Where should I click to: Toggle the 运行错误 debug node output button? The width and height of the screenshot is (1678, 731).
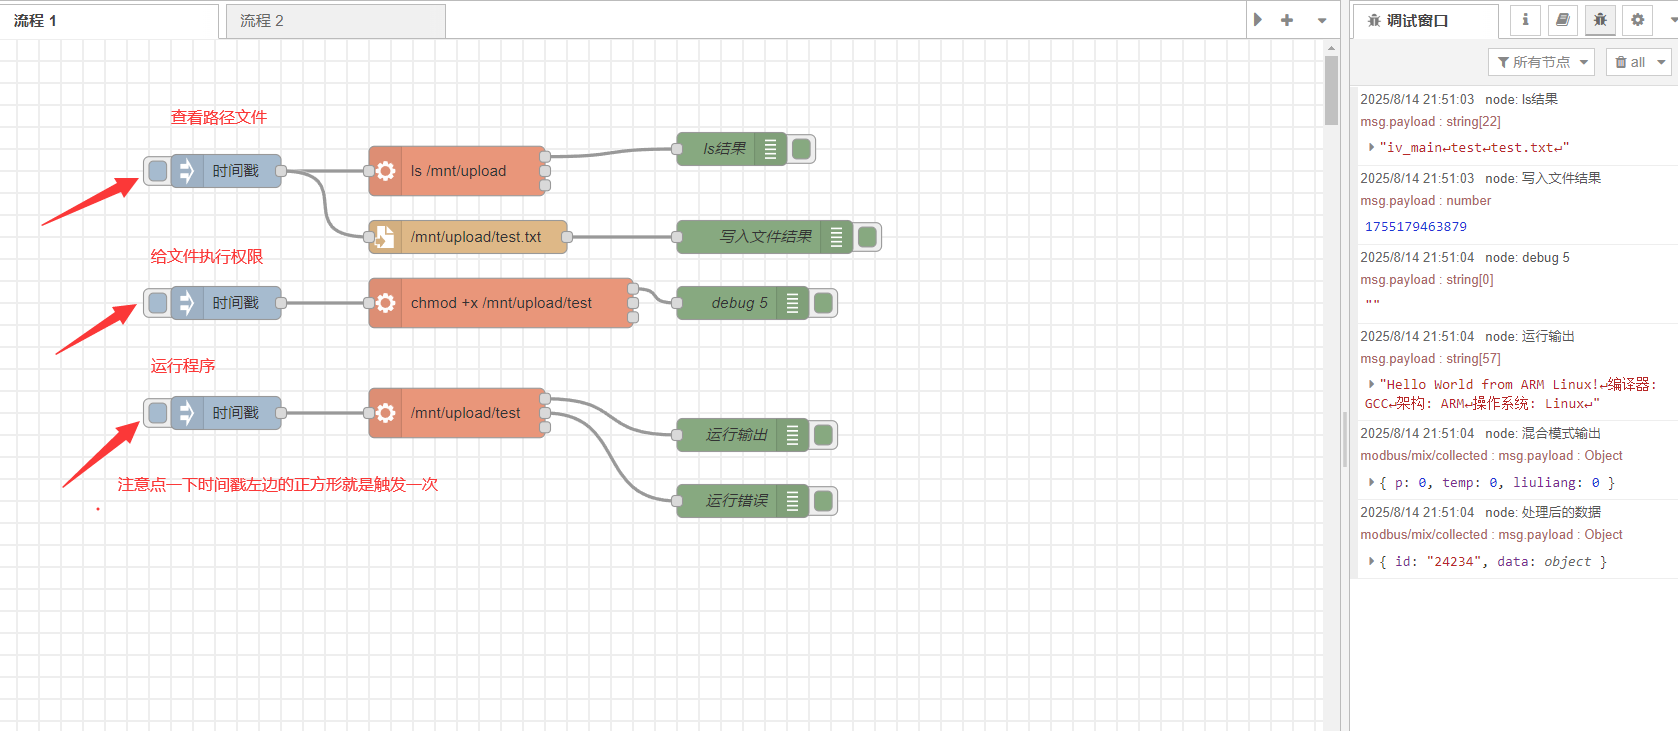click(824, 501)
